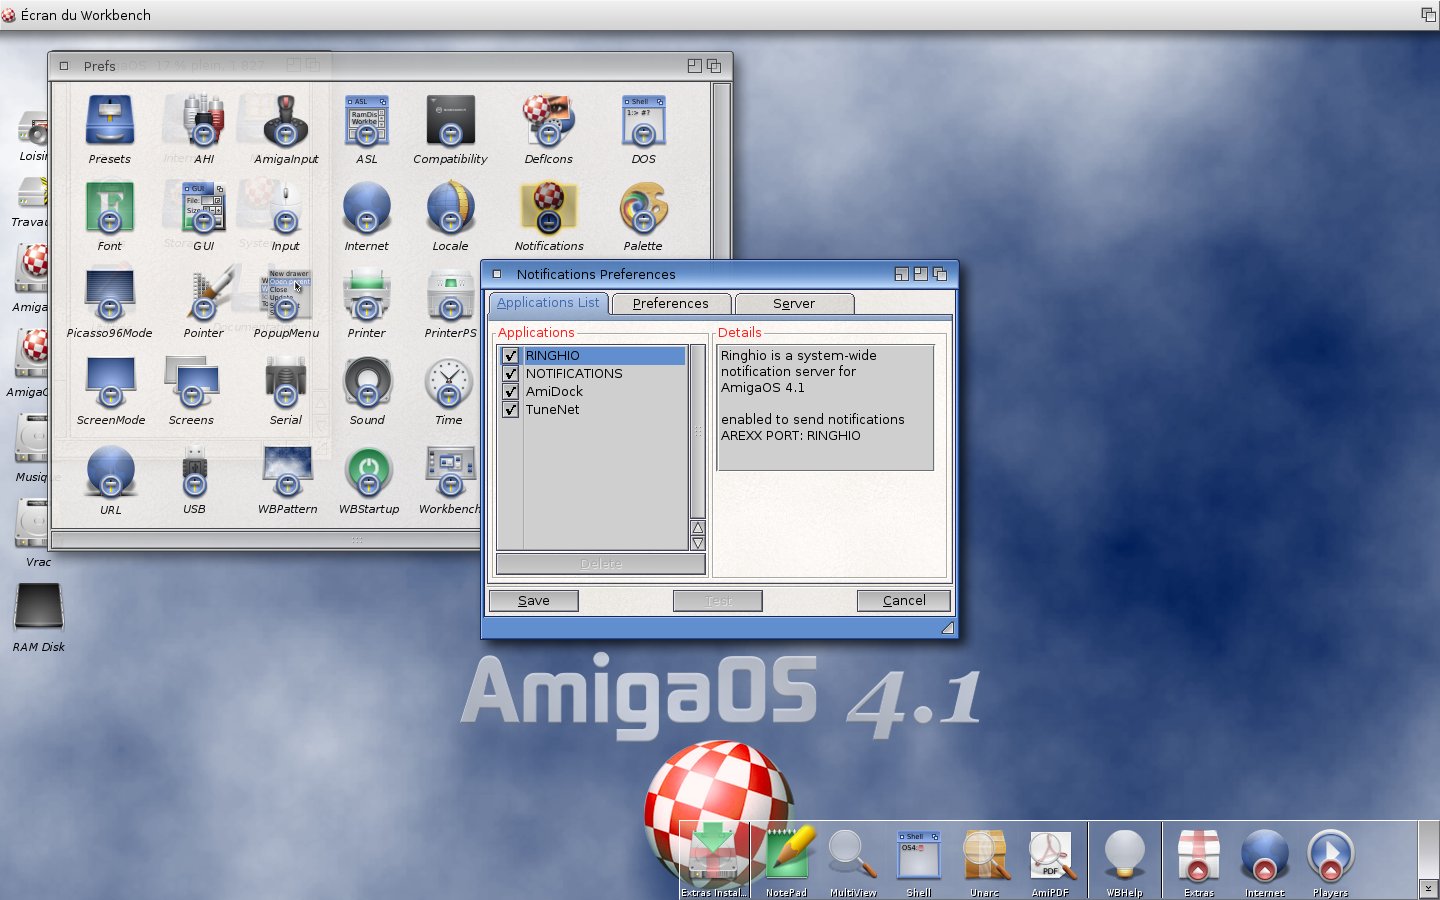Launch NotePad from the dock
This screenshot has width=1440, height=900.
[786, 856]
